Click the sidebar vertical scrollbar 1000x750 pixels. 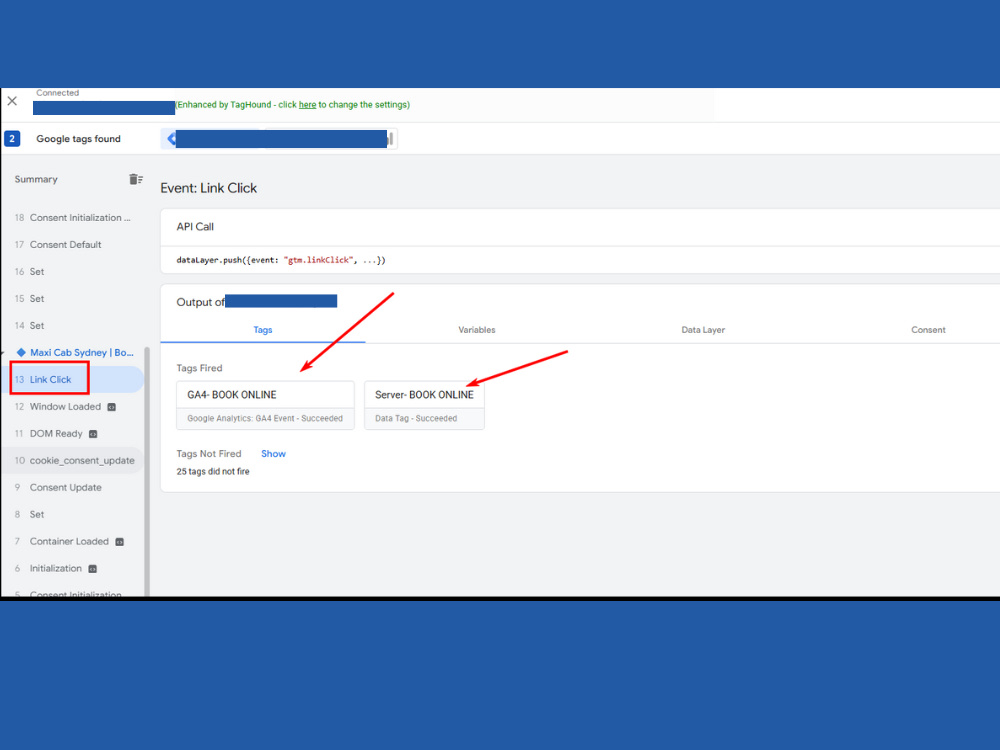[147, 471]
